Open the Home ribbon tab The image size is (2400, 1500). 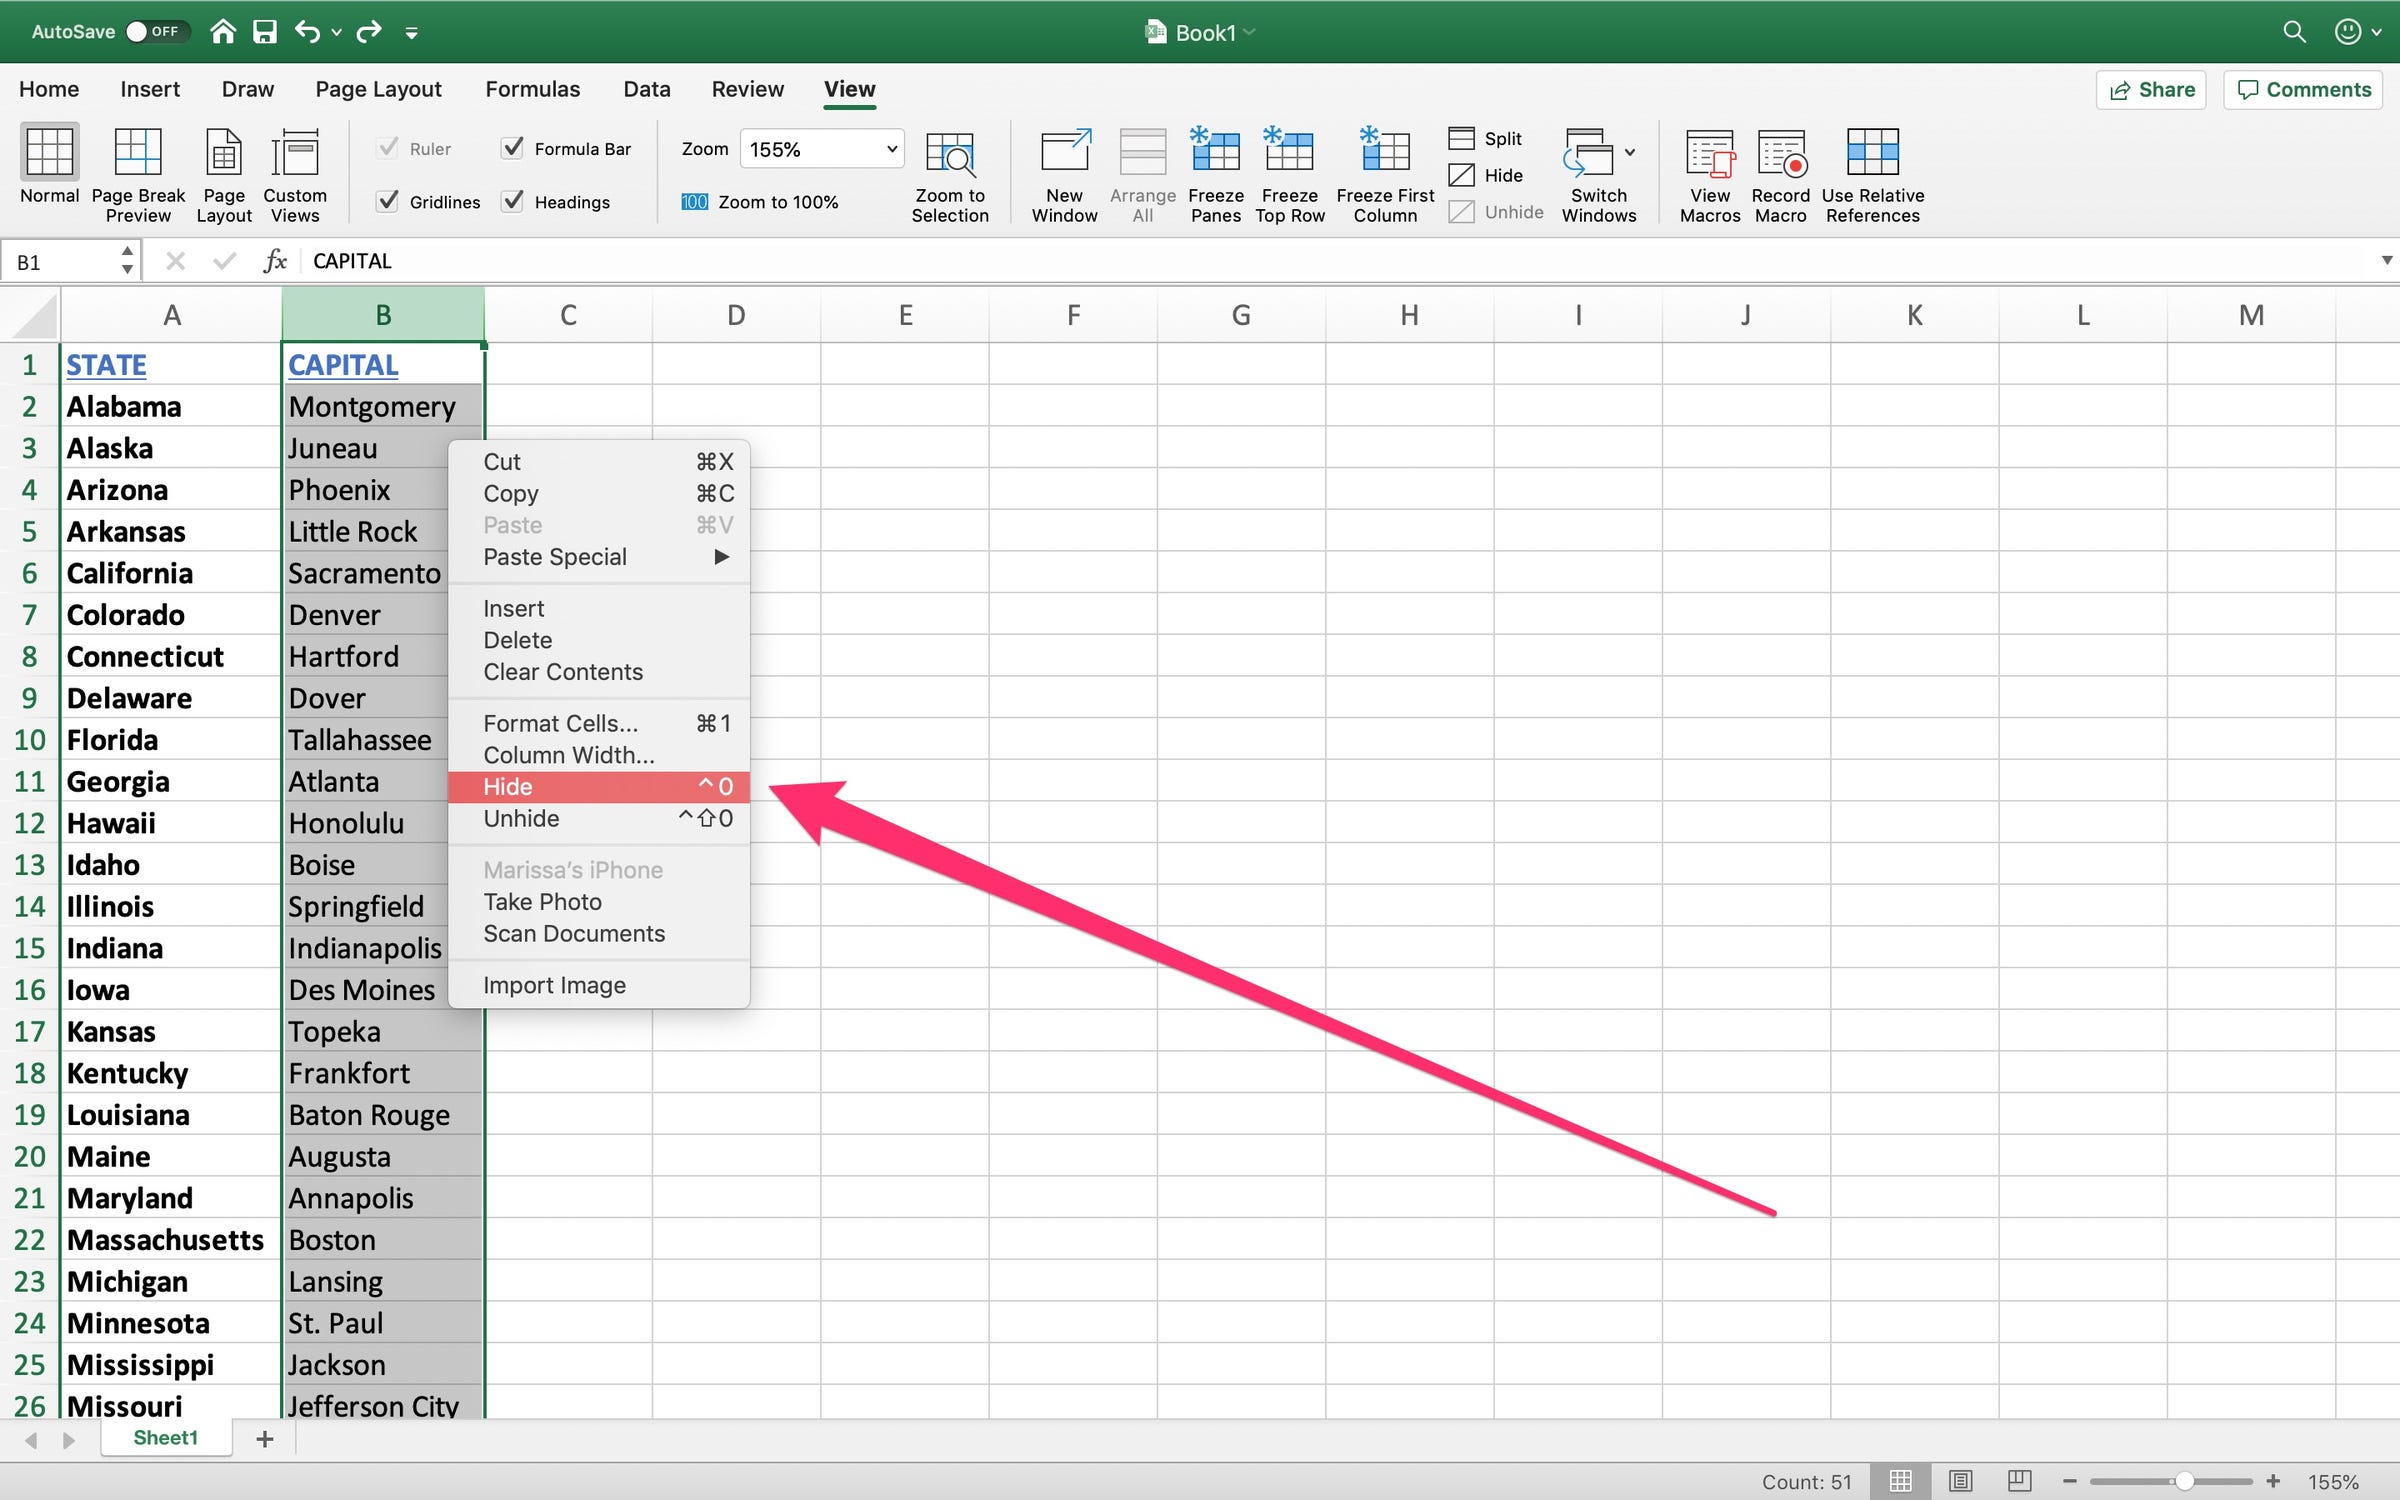(49, 89)
